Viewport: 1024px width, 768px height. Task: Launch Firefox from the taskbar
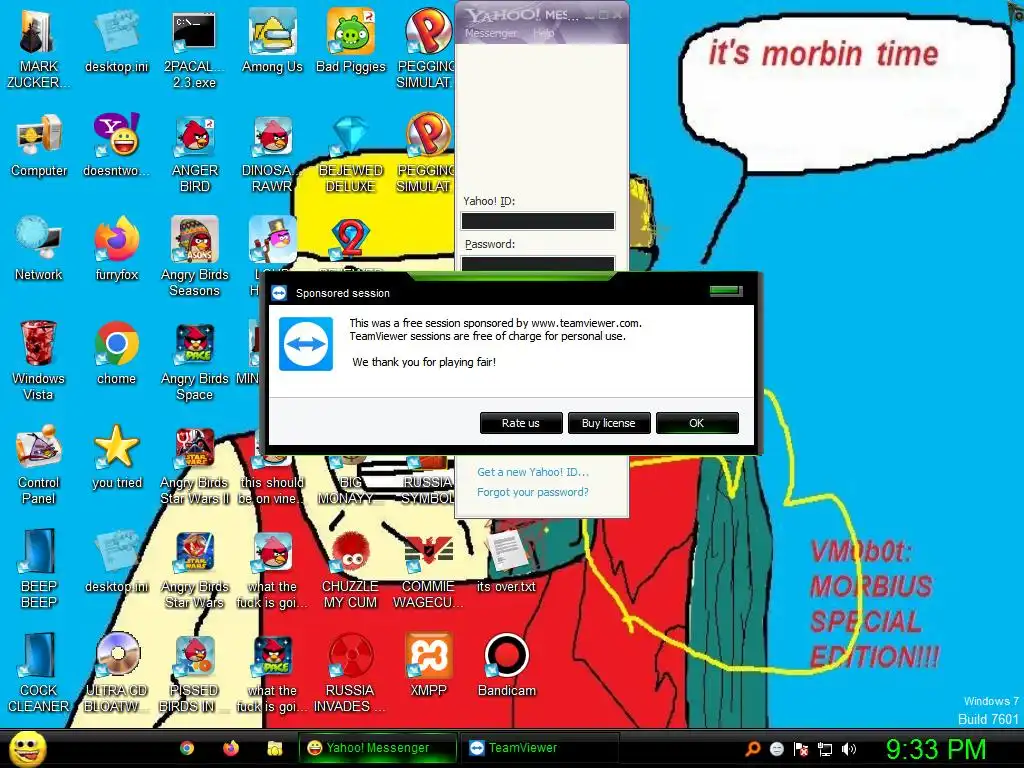(x=231, y=748)
